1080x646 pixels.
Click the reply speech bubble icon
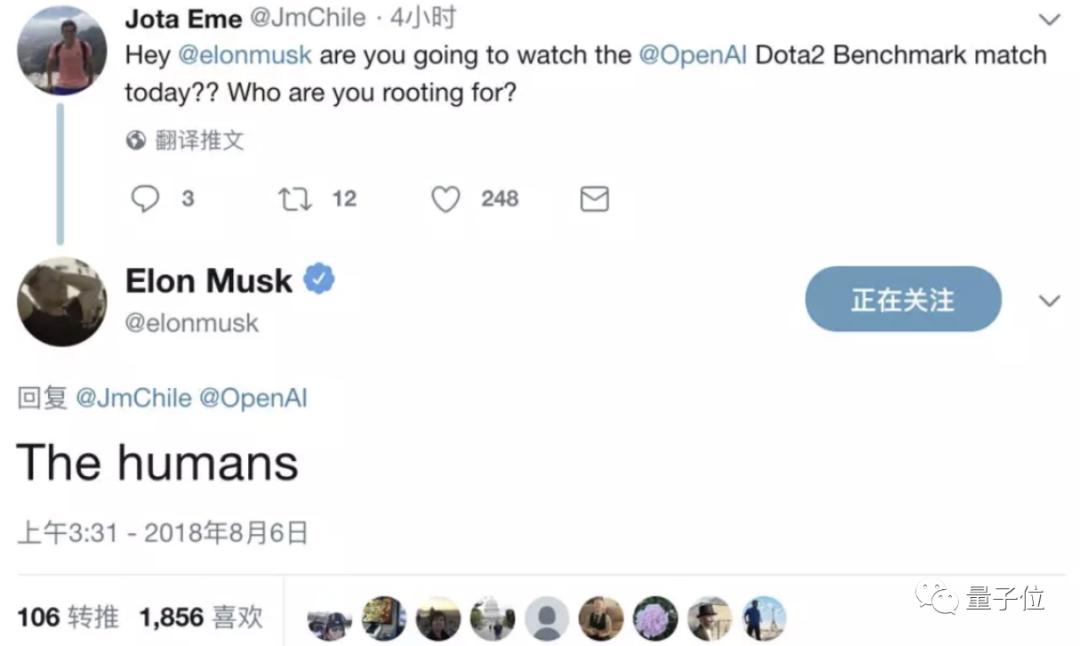coord(145,199)
